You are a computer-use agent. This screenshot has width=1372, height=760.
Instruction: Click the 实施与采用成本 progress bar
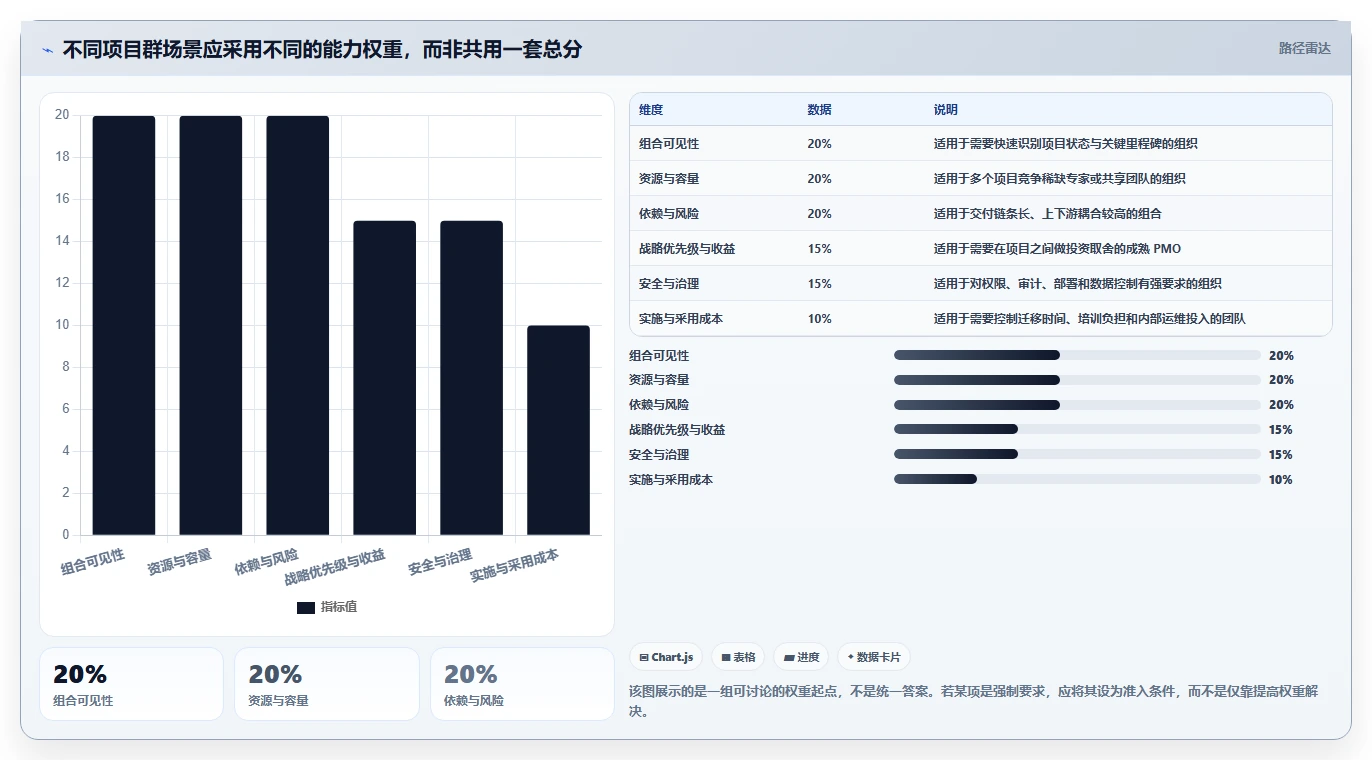coord(1077,479)
